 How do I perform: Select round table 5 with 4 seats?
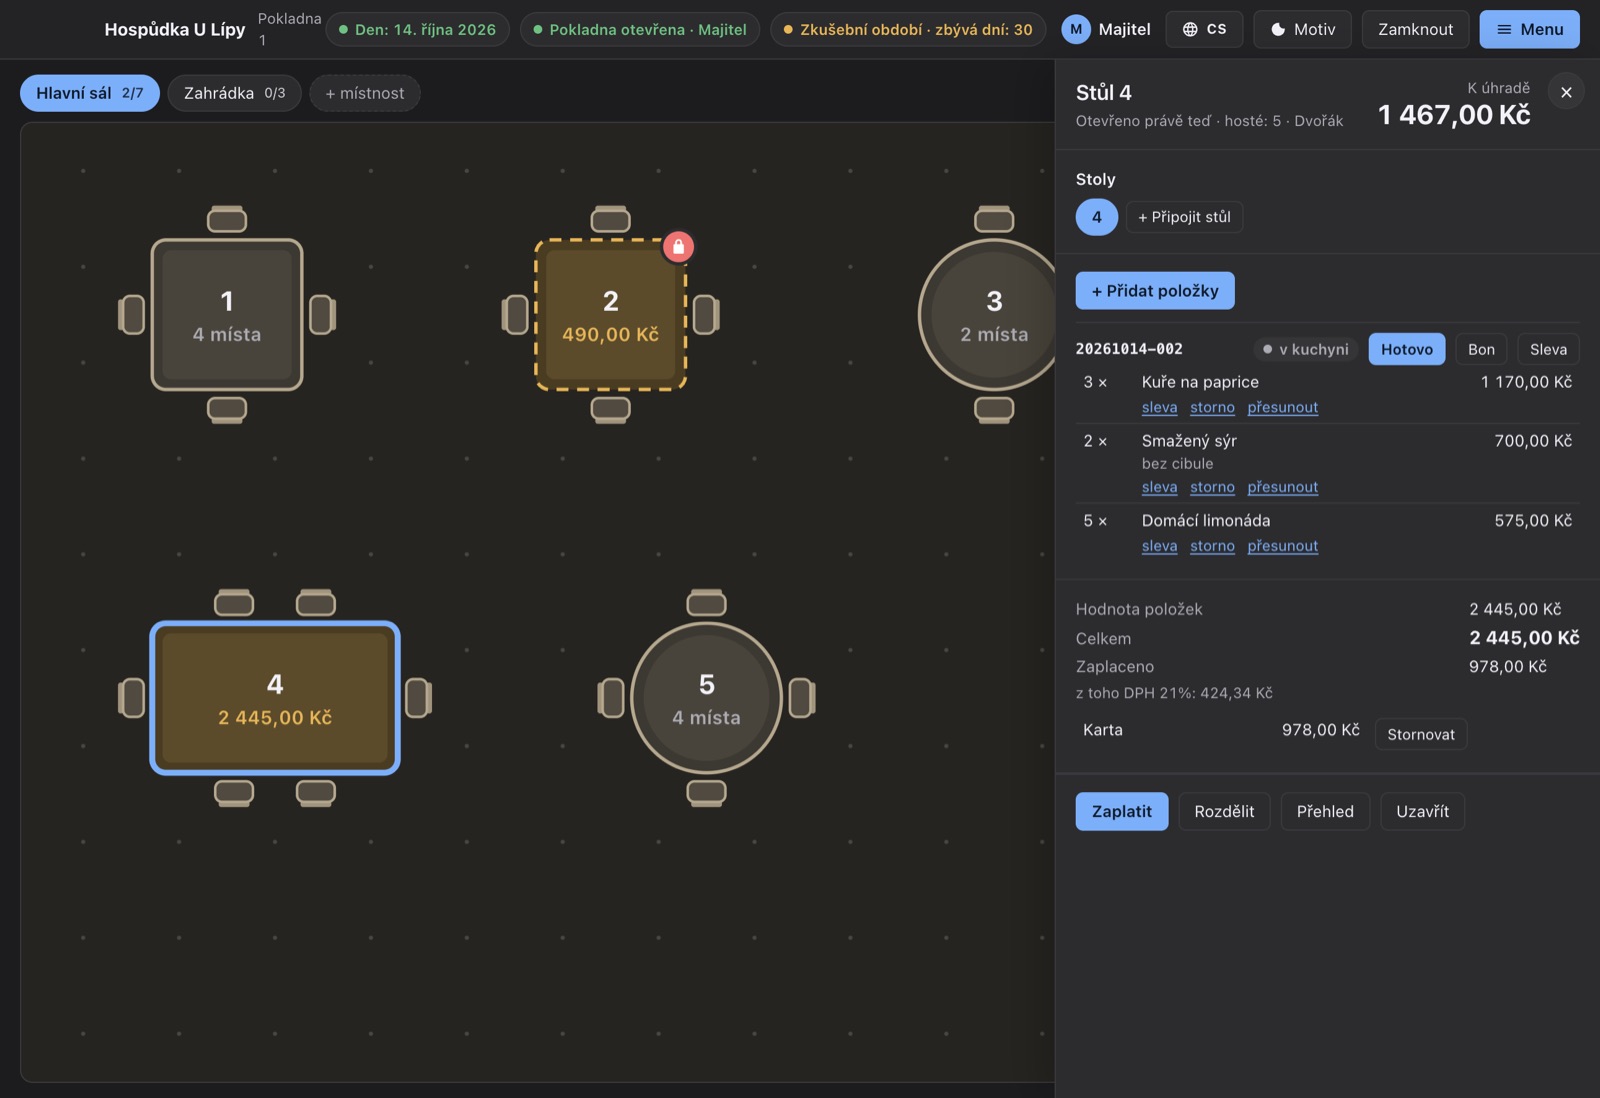(706, 698)
